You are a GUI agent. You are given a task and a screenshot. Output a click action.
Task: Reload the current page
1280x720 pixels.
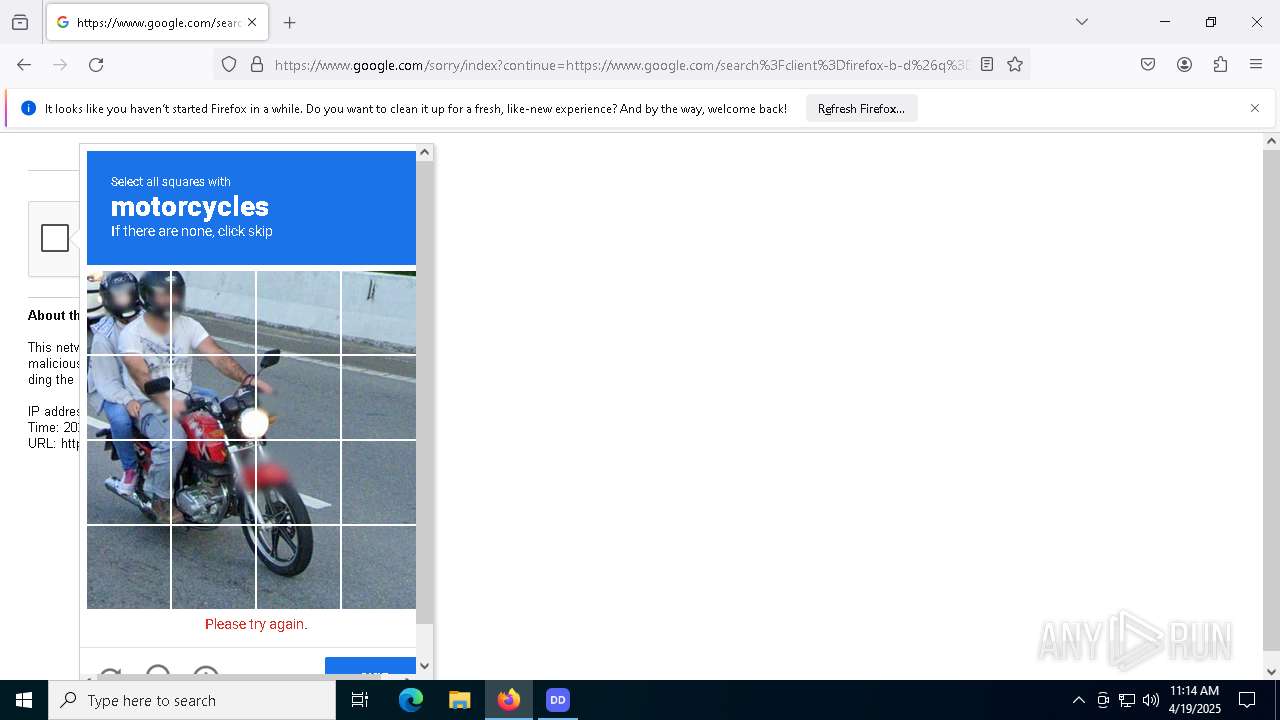tap(96, 64)
